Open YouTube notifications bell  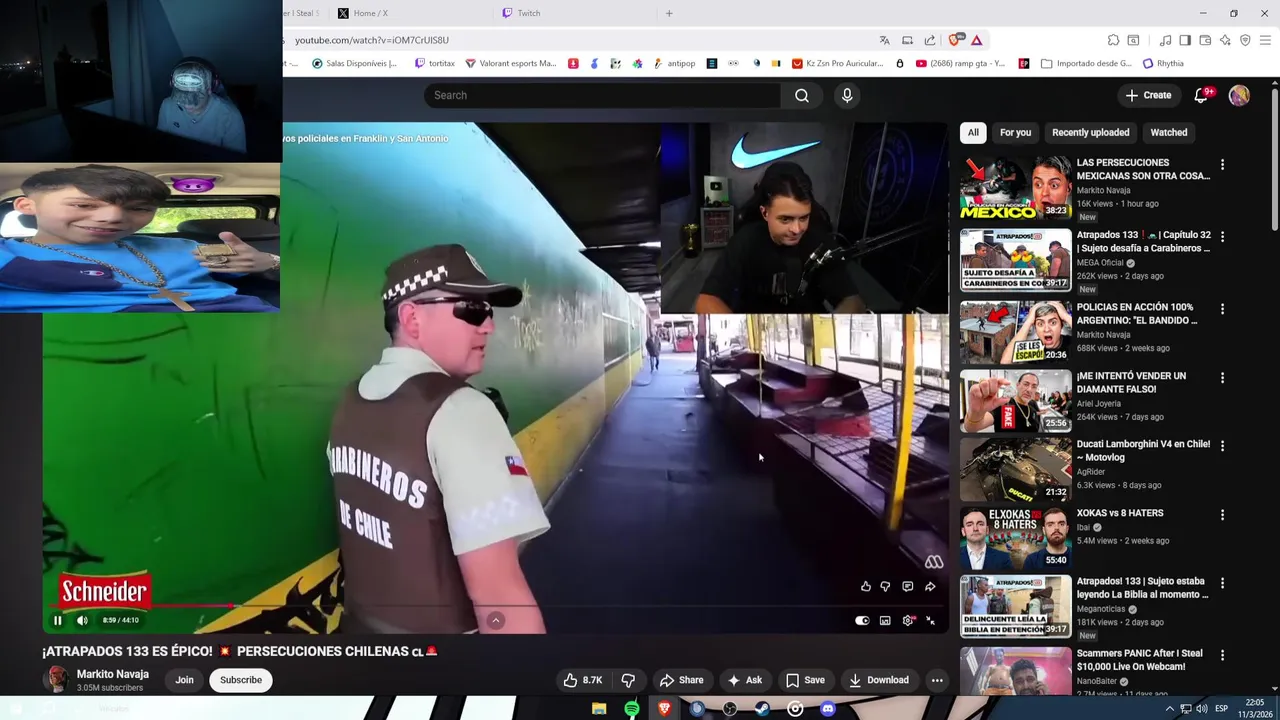1201,95
